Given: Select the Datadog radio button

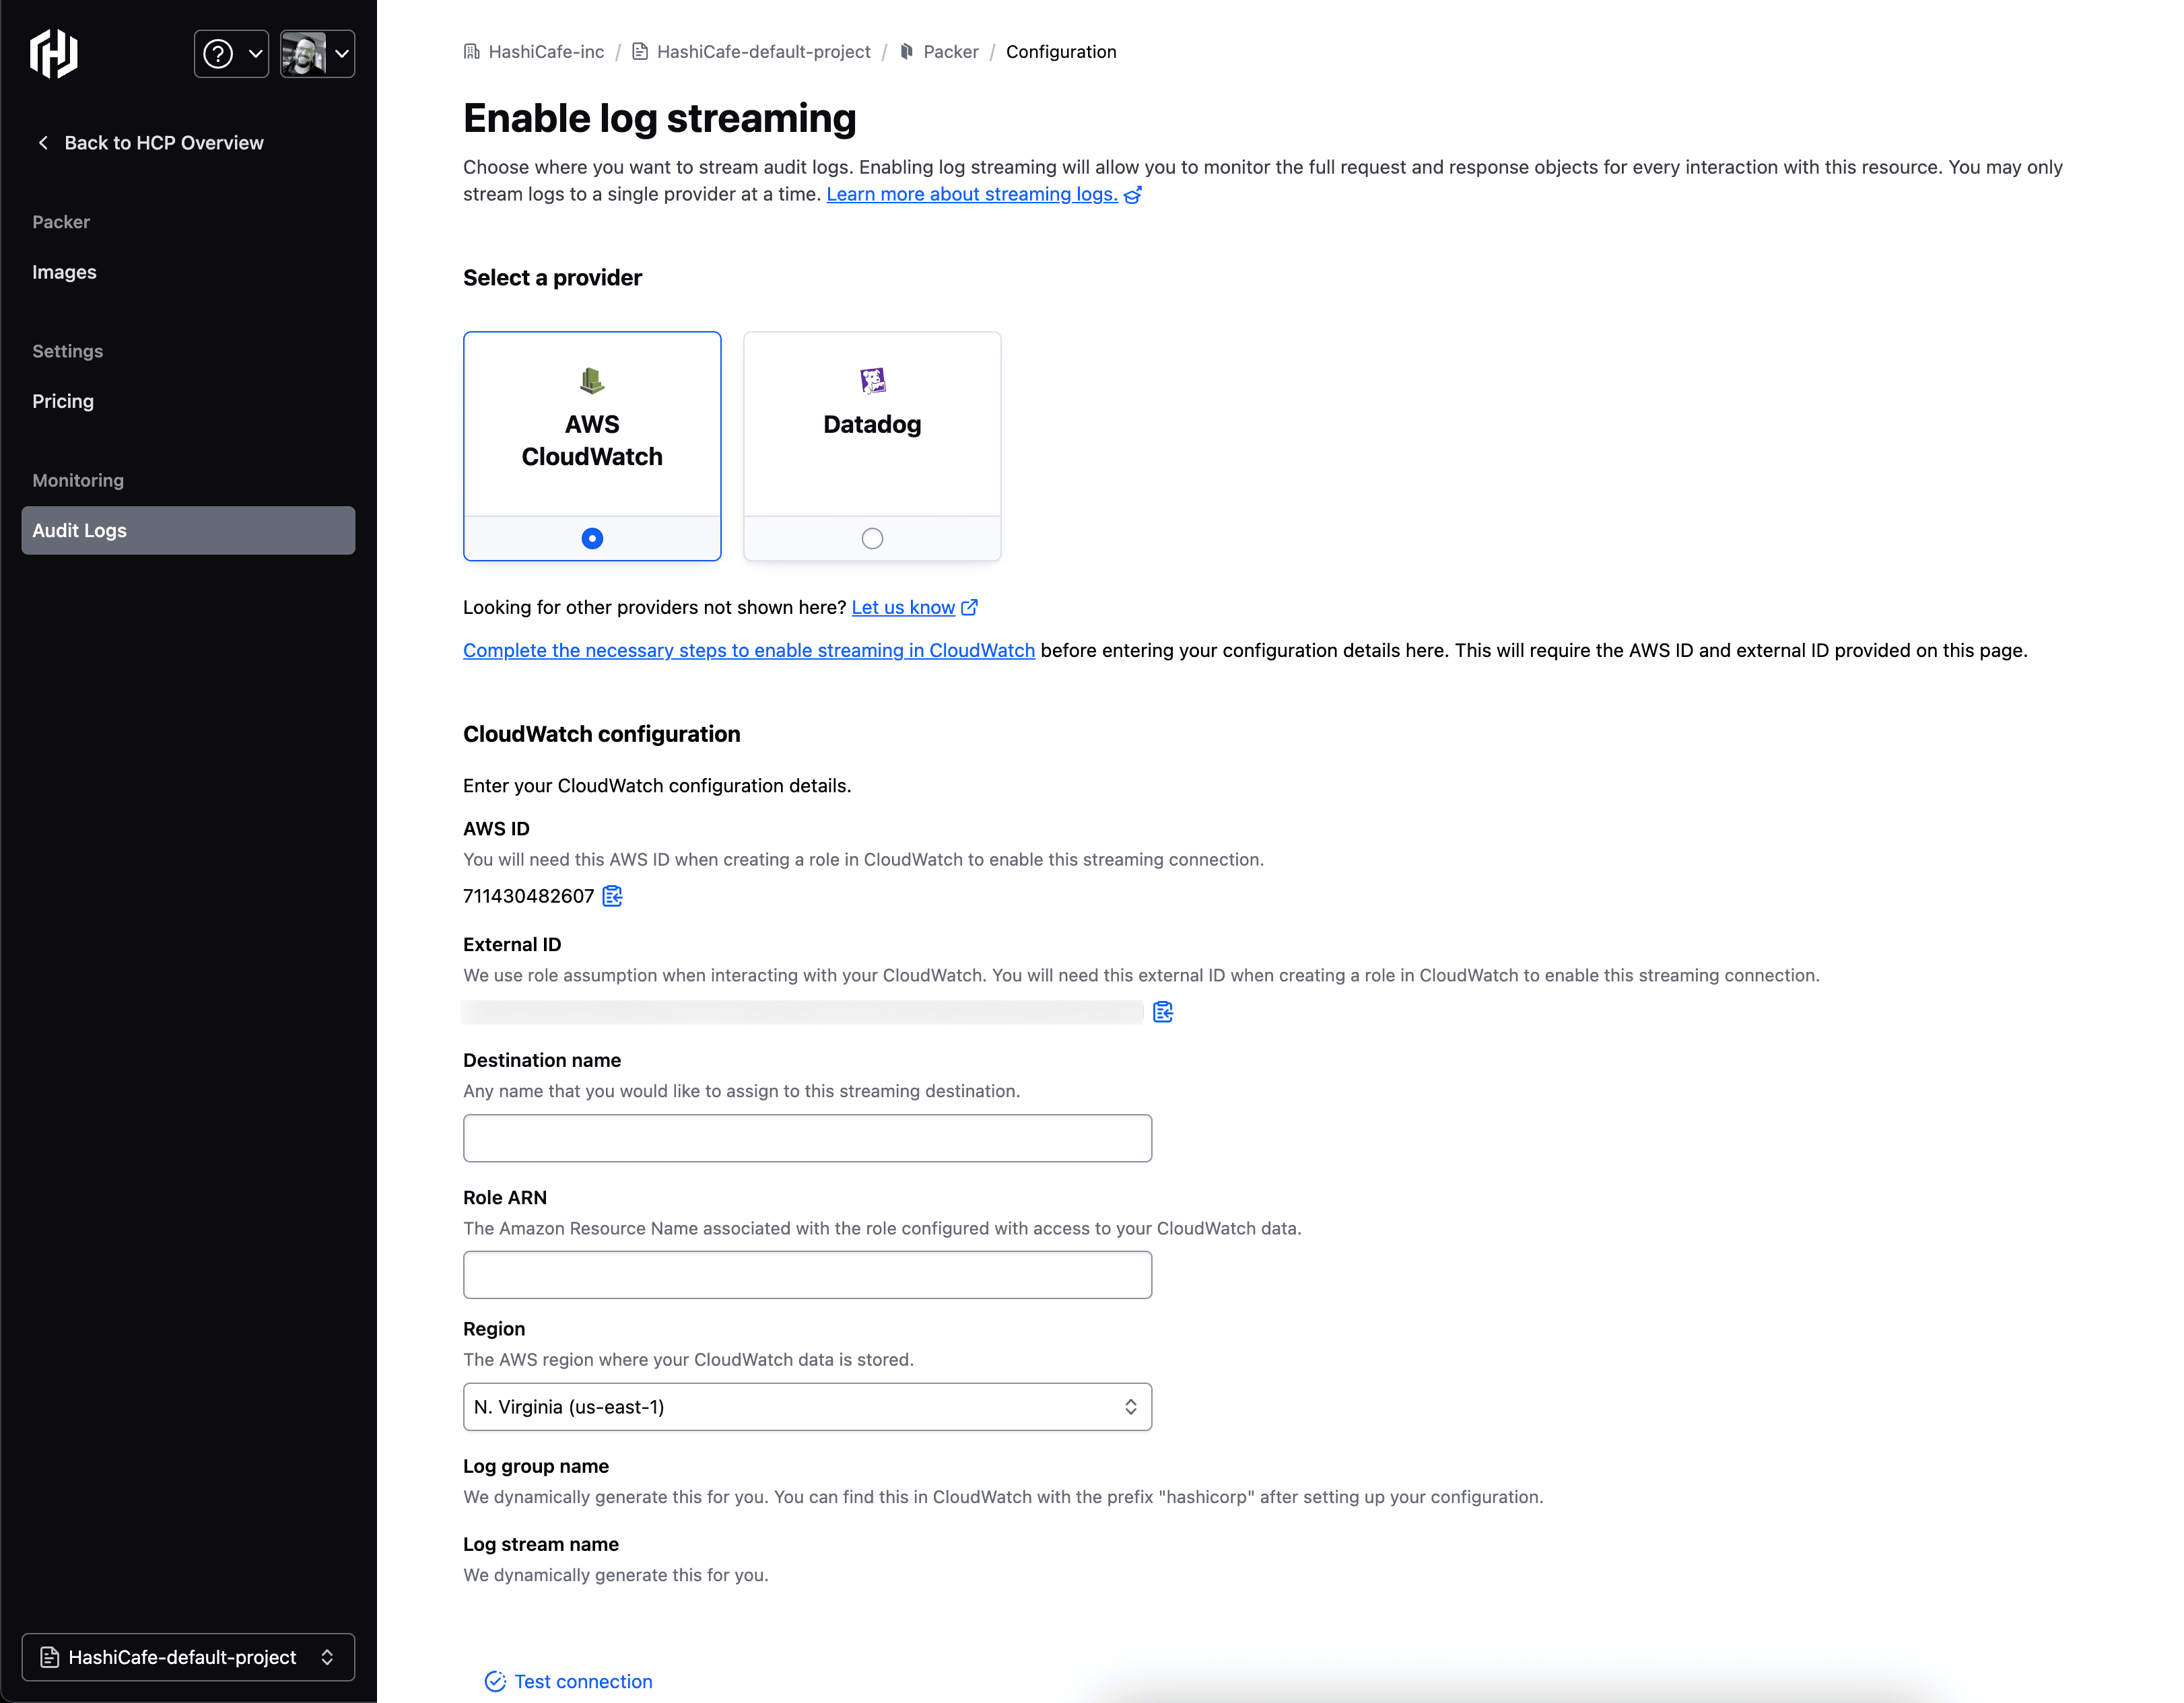Looking at the screenshot, I should 872,539.
